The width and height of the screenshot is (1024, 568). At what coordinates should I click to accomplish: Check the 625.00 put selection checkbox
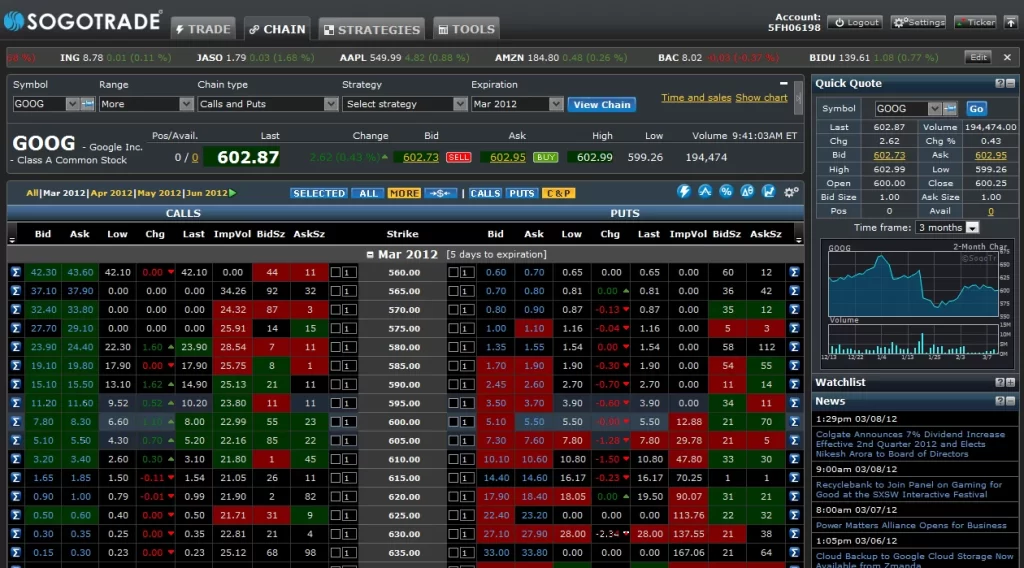coord(453,515)
